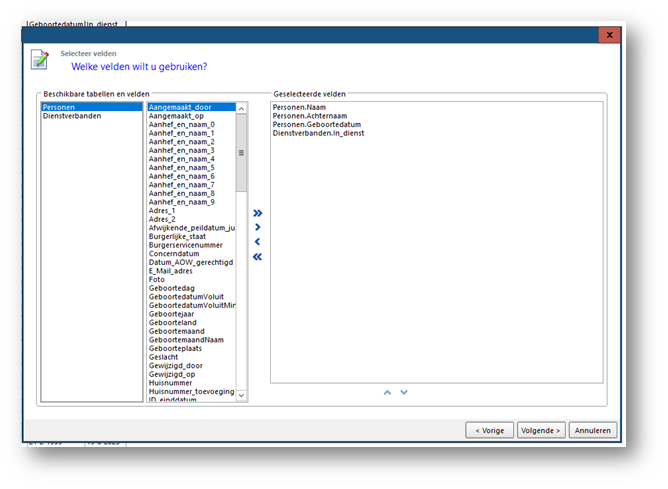
Task: Select the Aanhef_en_naam_1 field
Action: pyautogui.click(x=191, y=133)
